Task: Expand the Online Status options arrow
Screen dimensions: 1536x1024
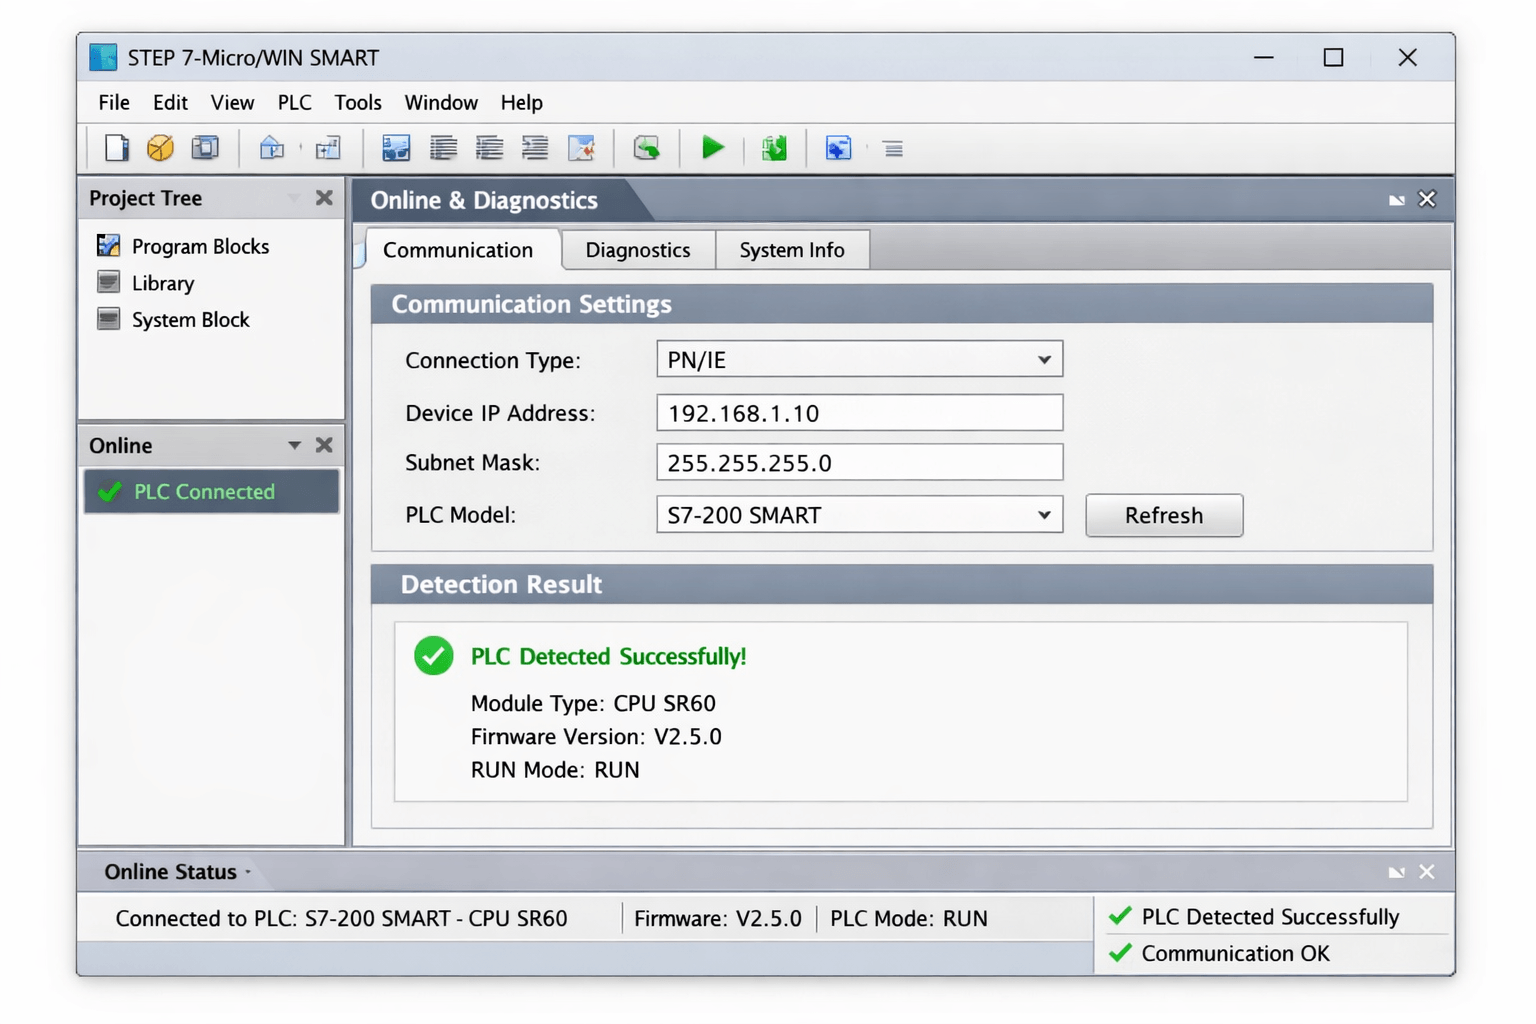Action: pos(248,872)
